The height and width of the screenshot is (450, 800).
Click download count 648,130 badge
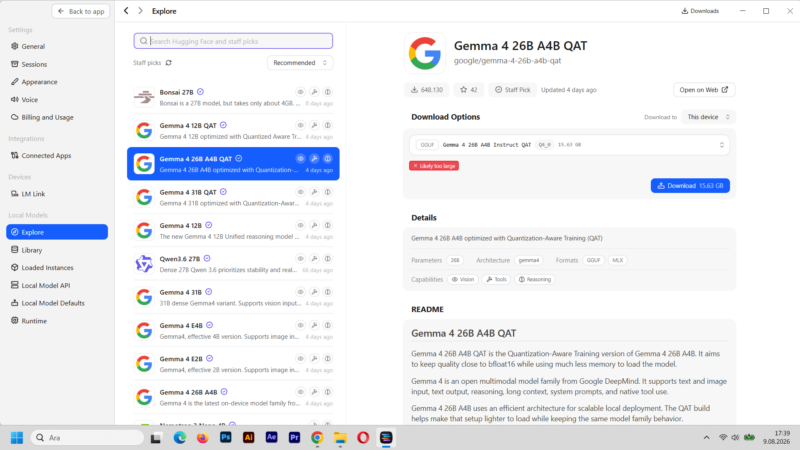tap(427, 90)
